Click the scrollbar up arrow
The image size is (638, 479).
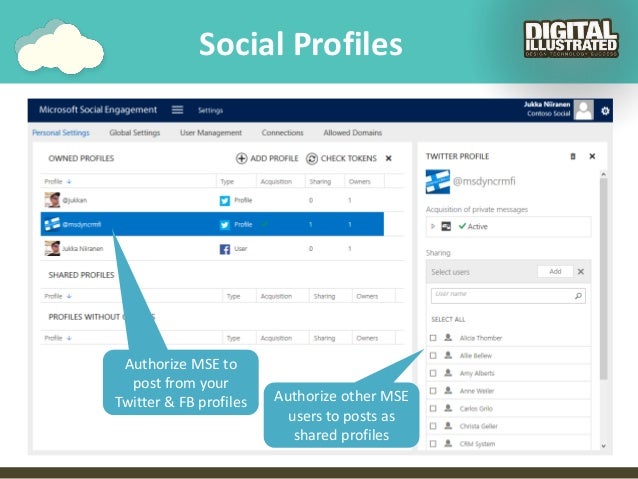[603, 174]
